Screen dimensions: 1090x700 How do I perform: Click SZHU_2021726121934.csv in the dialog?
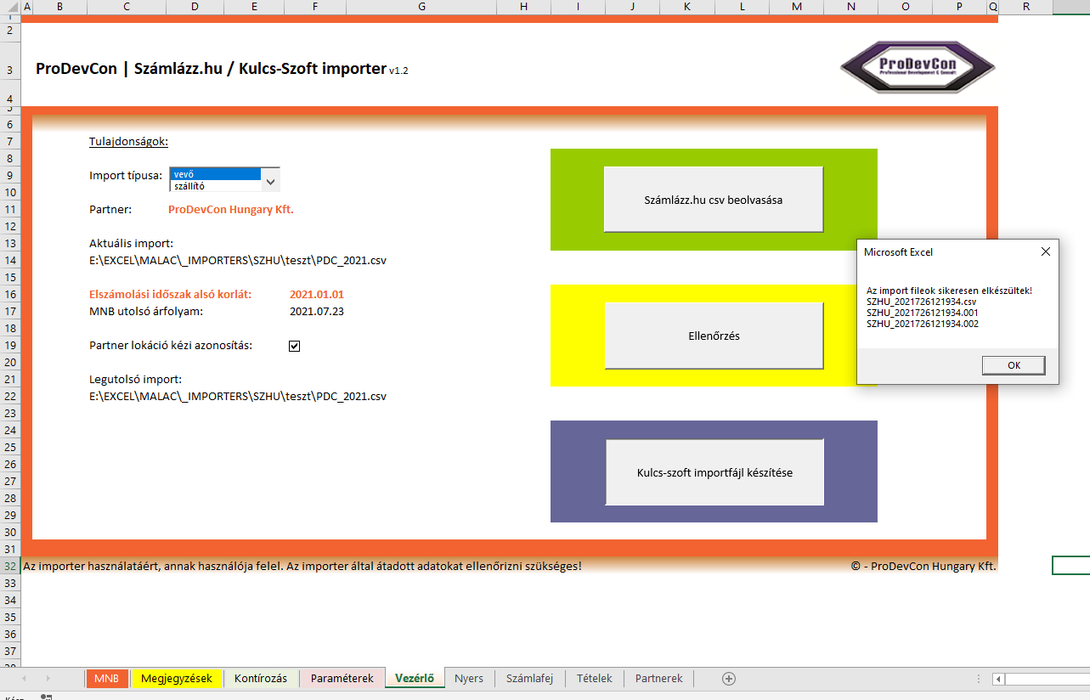pyautogui.click(x=921, y=302)
